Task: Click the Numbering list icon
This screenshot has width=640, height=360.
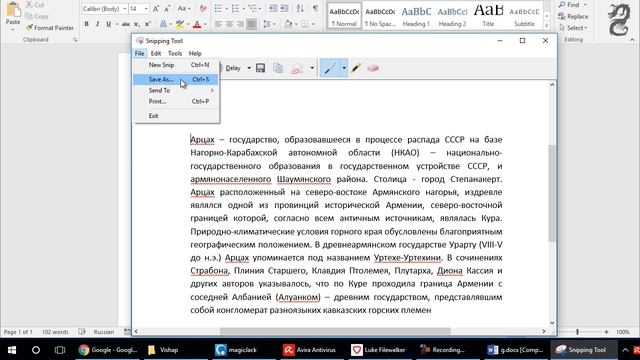Action: point(235,9)
